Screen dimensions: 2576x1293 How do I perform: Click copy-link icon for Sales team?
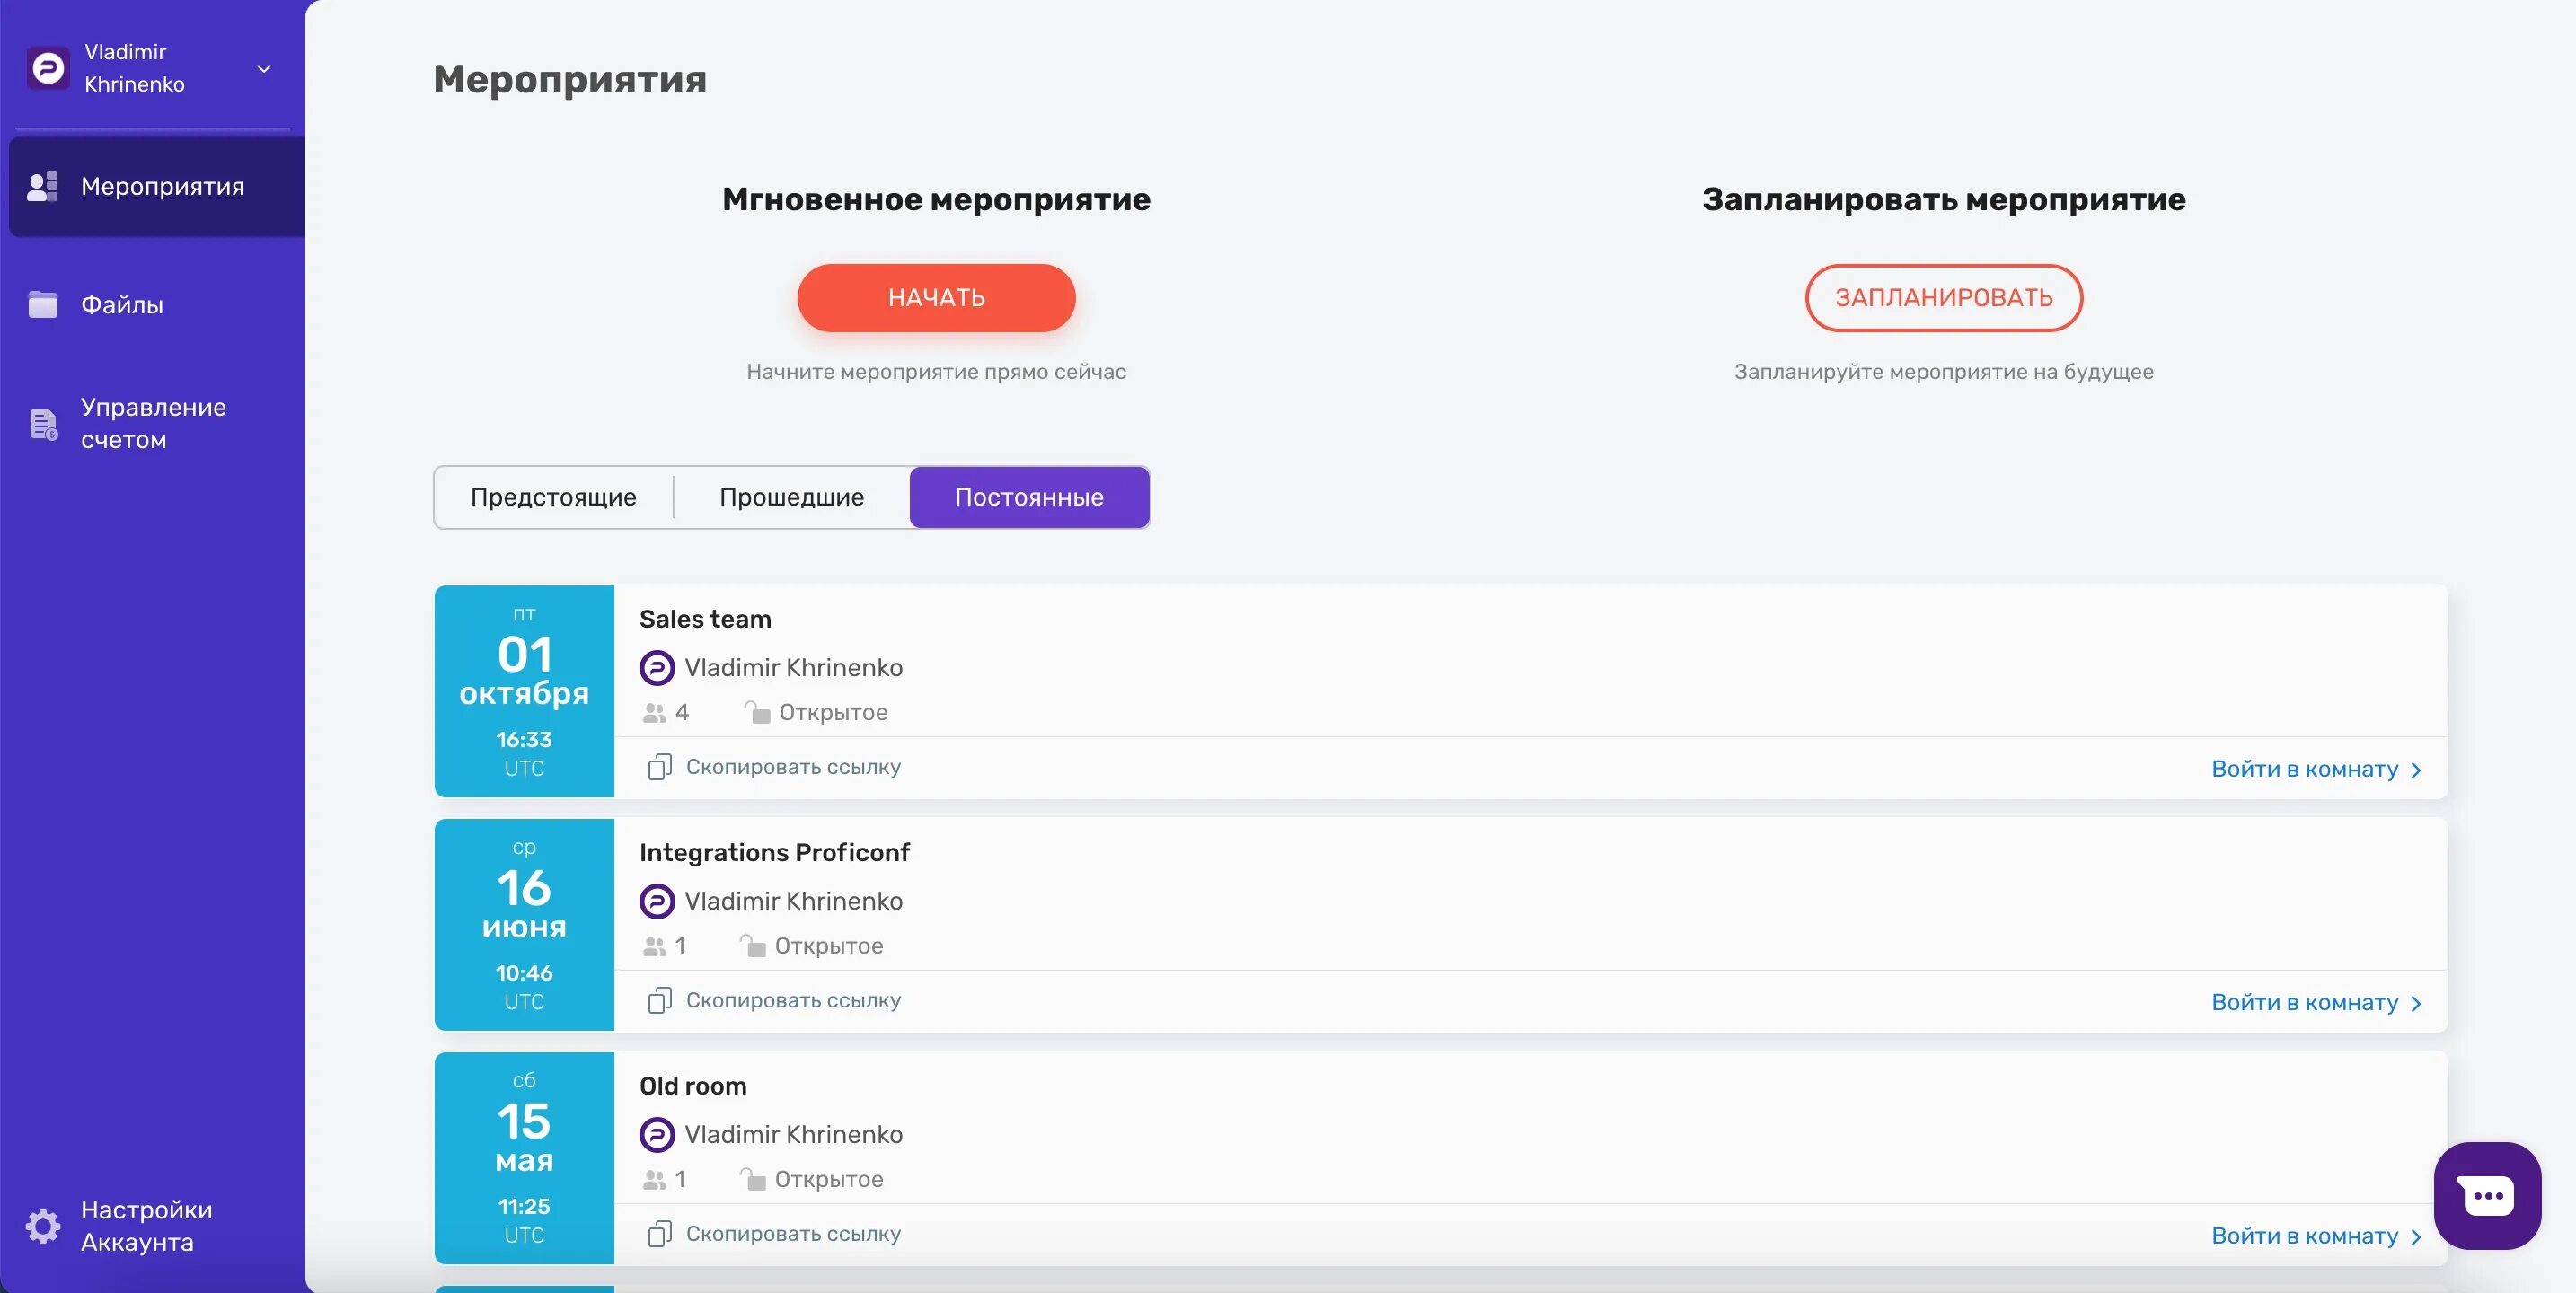tap(659, 767)
